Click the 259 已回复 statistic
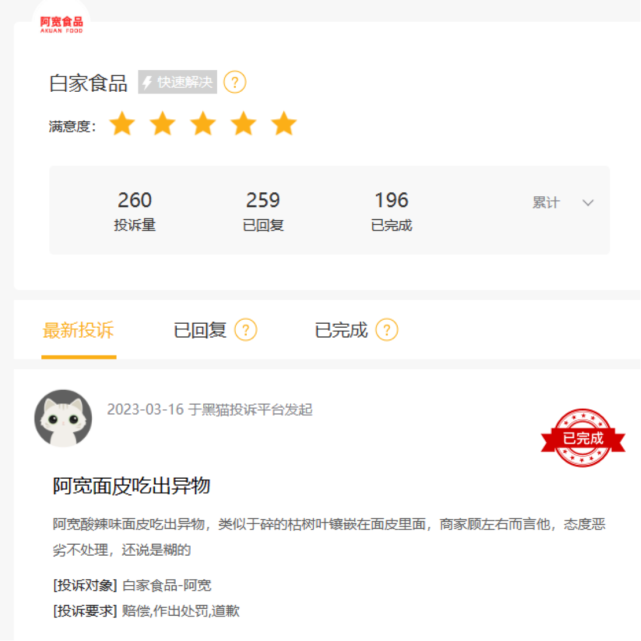The image size is (641, 641). click(263, 211)
